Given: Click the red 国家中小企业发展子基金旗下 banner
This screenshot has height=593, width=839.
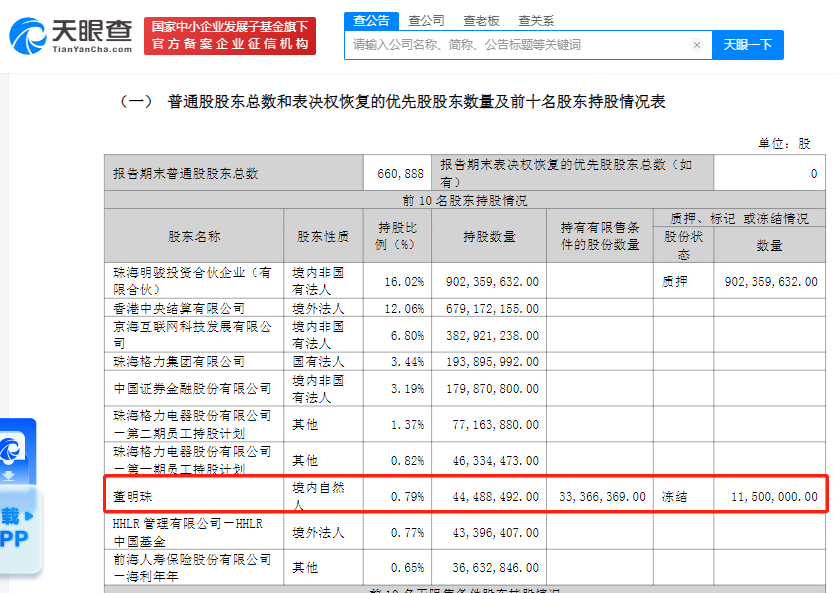Looking at the screenshot, I should pos(230,36).
